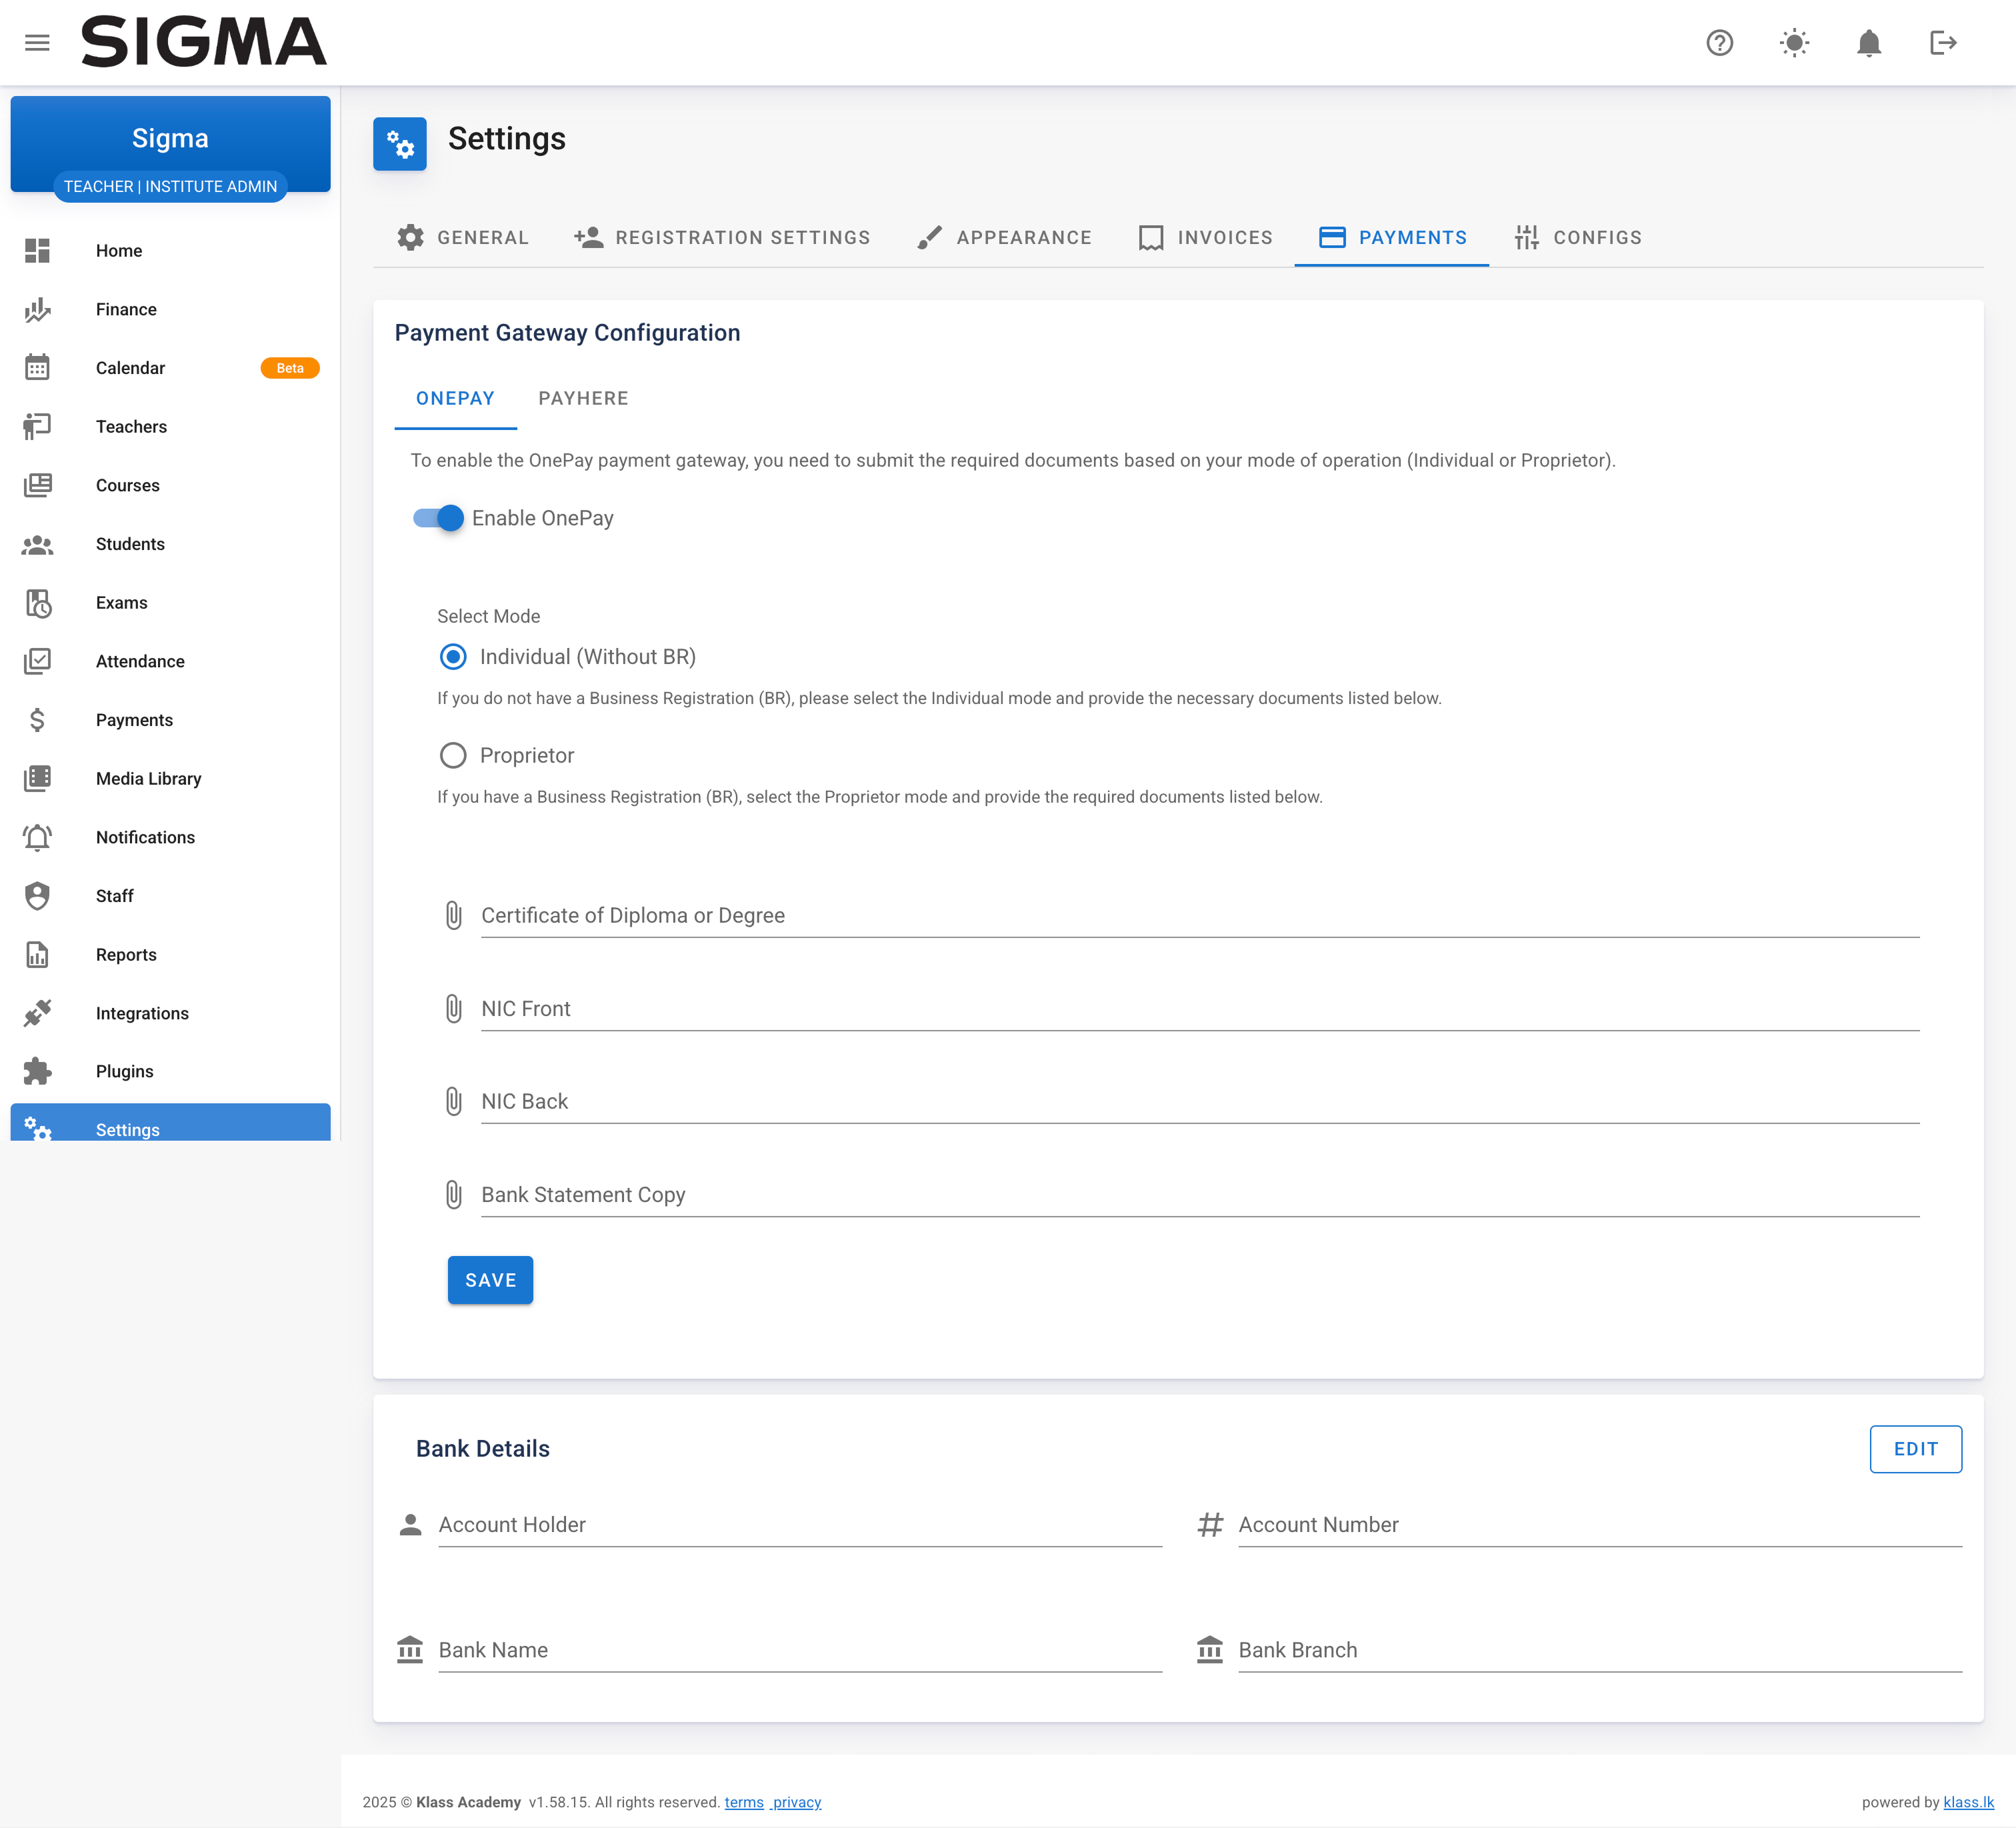Click the help question mark icon
The image size is (2016, 1828).
[x=1719, y=43]
